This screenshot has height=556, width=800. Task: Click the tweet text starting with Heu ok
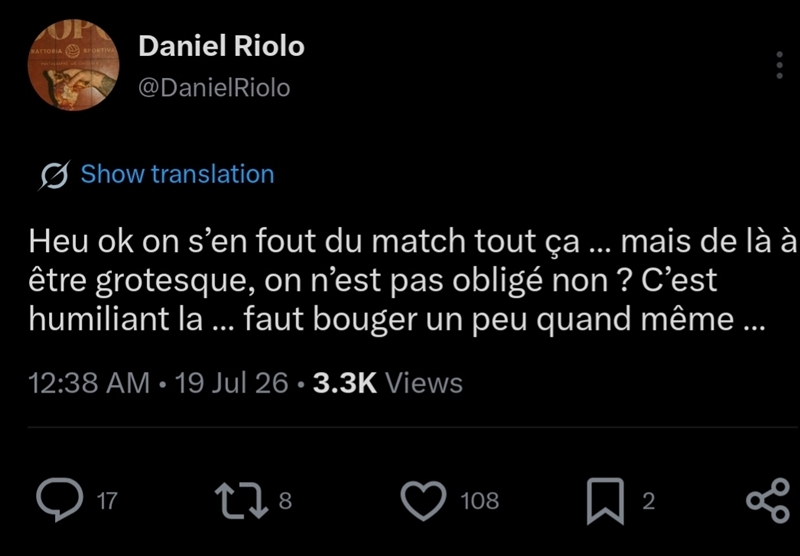tap(412, 281)
